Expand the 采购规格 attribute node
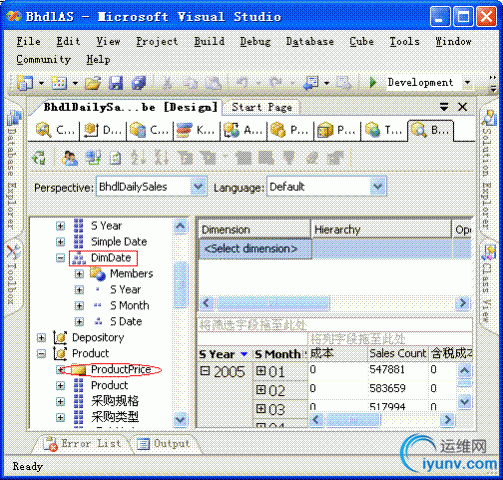The image size is (503, 480). pos(60,401)
